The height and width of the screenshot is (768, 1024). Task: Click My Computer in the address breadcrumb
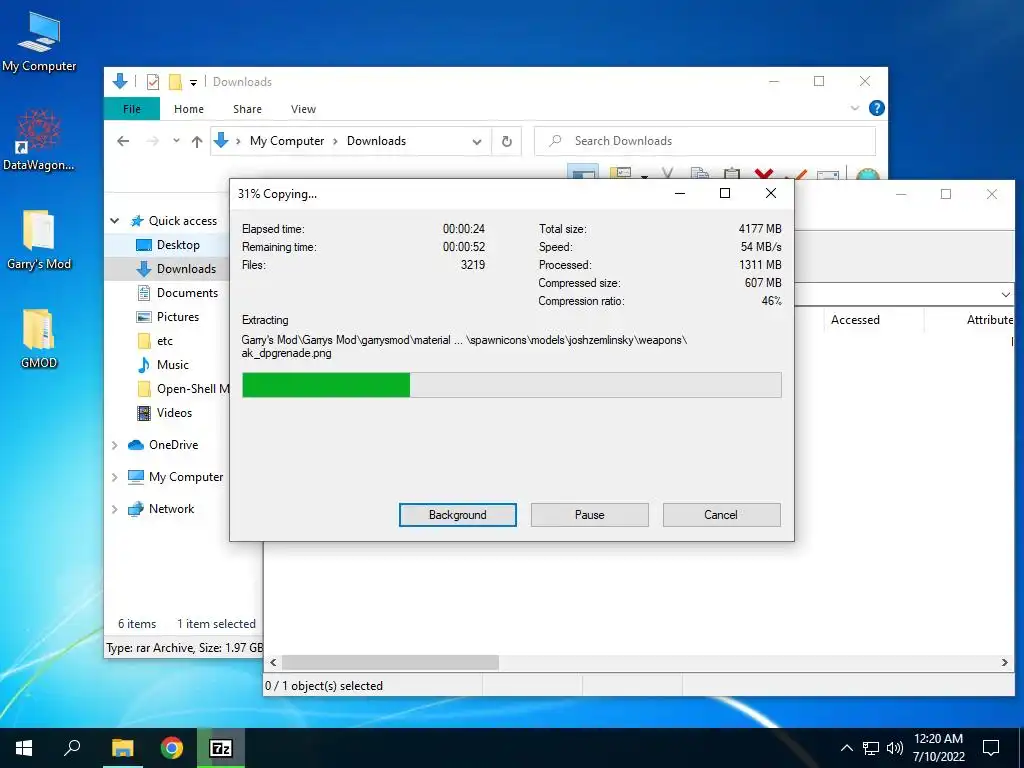[x=287, y=141]
